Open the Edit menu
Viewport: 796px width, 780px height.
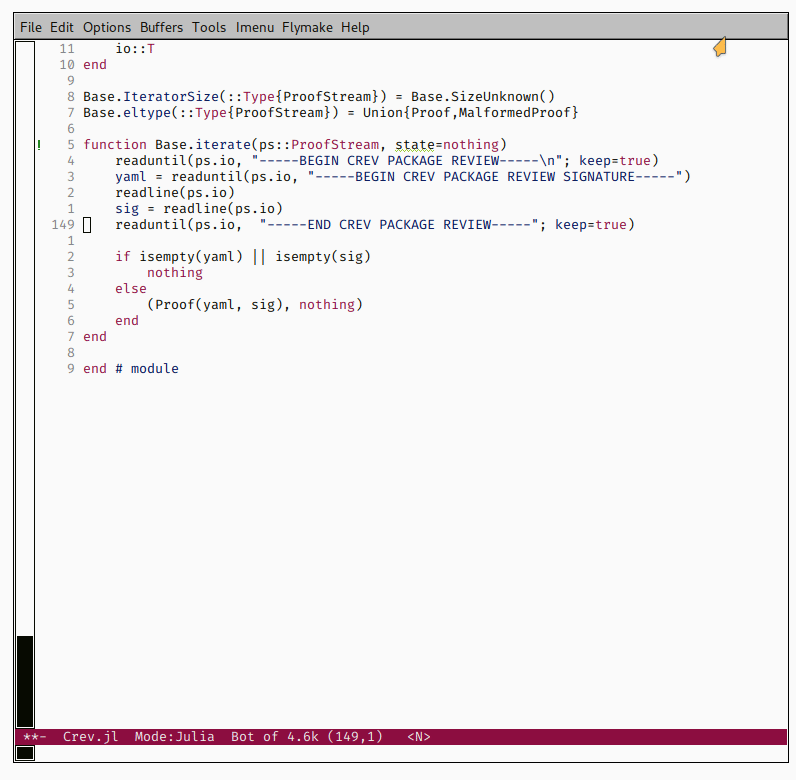[x=61, y=27]
